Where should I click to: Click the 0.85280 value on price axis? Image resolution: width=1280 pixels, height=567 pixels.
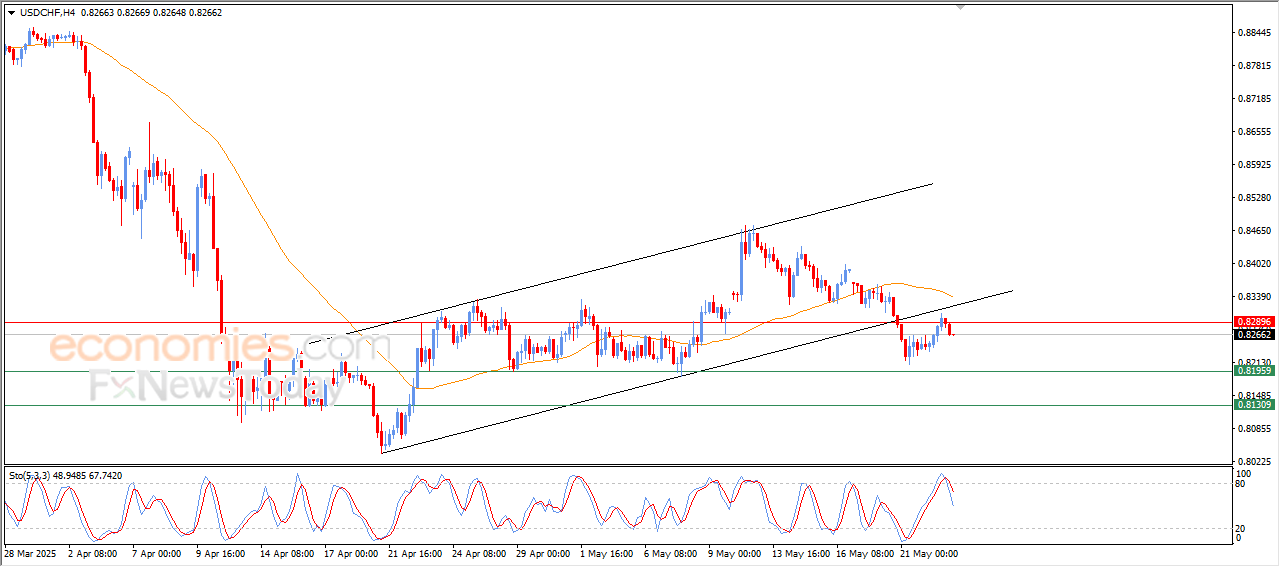pyautogui.click(x=1256, y=198)
